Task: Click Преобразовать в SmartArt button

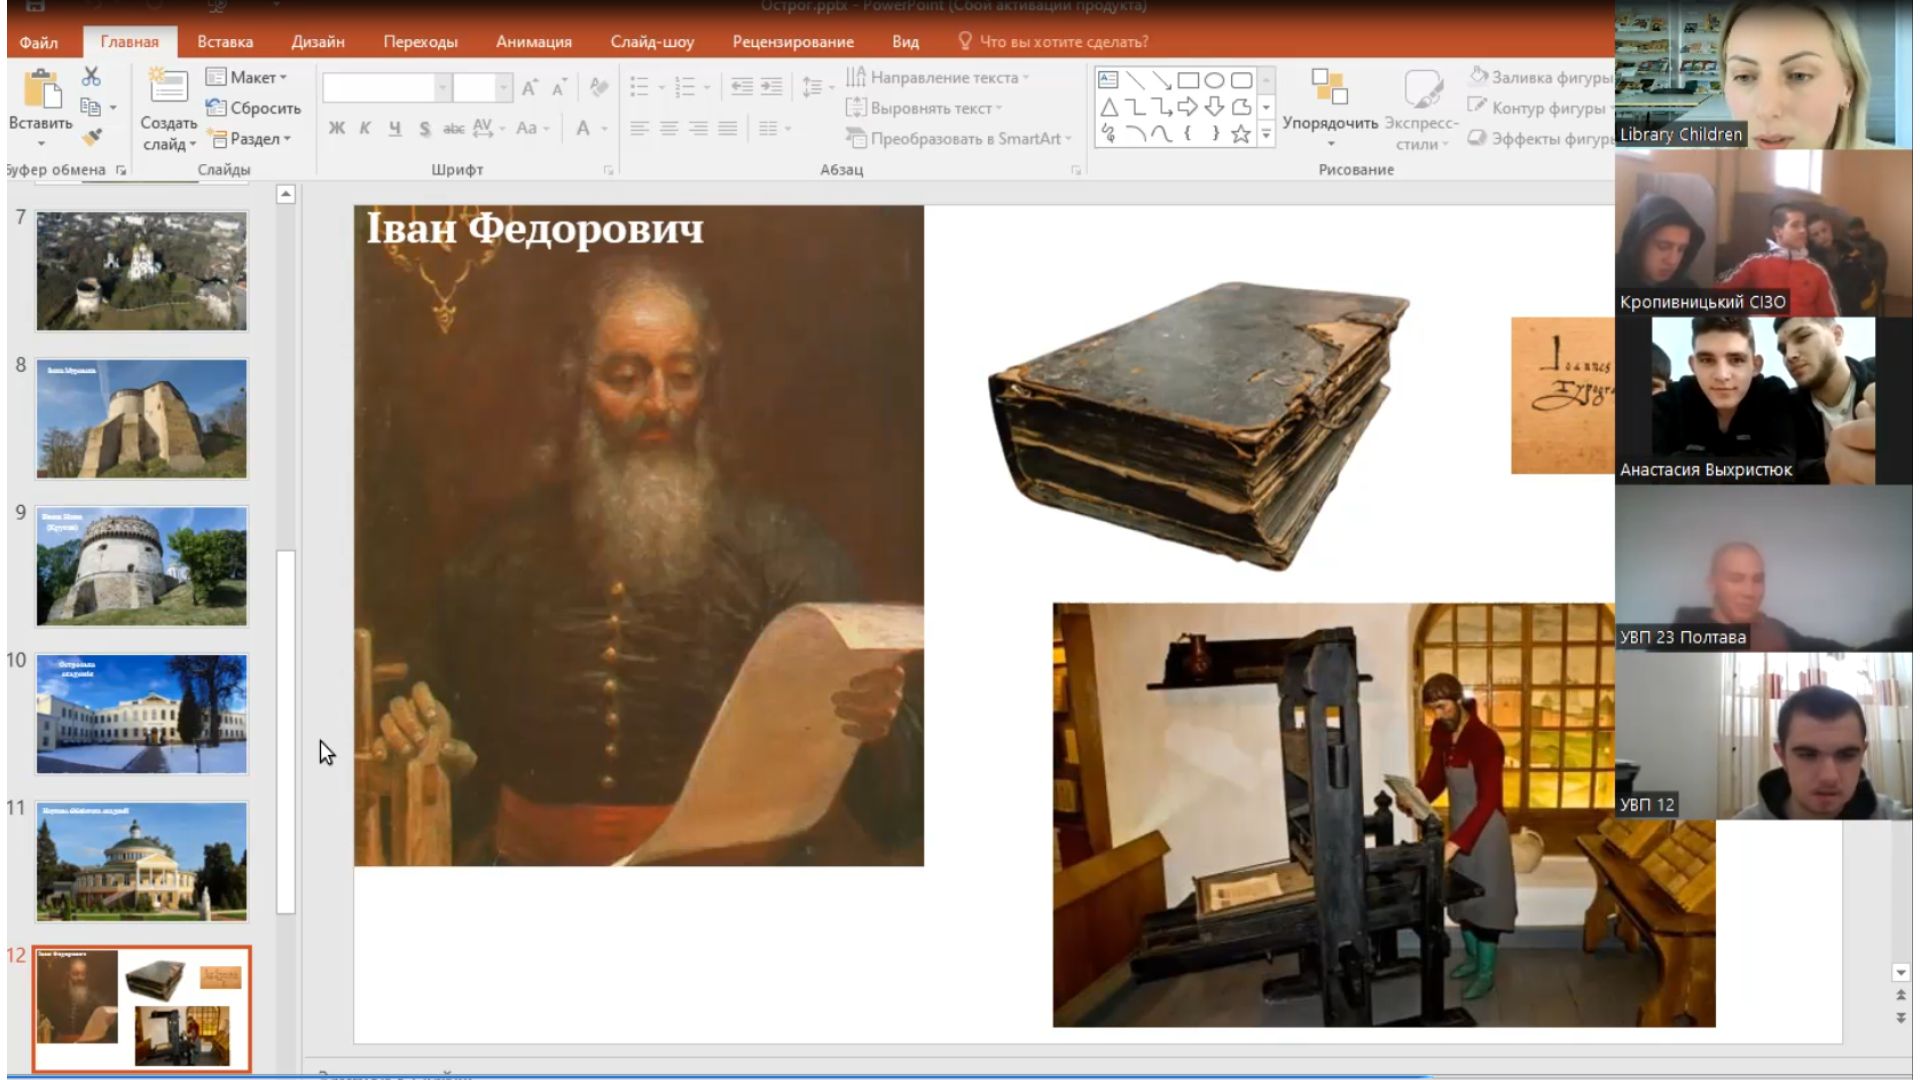Action: [x=959, y=138]
